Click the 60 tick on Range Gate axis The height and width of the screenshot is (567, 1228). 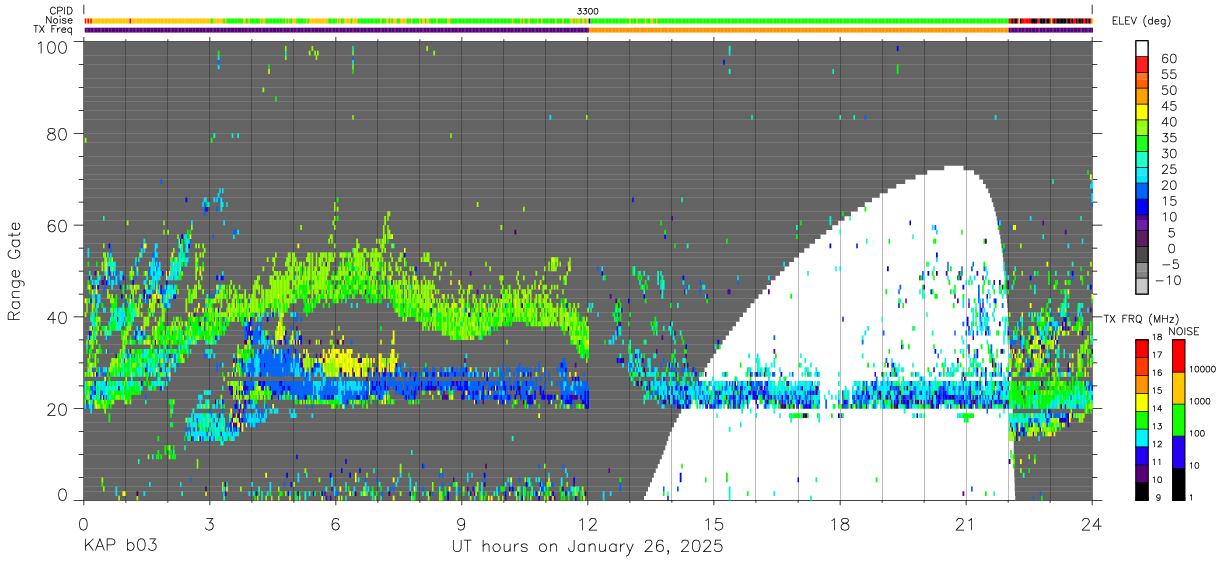tap(56, 225)
